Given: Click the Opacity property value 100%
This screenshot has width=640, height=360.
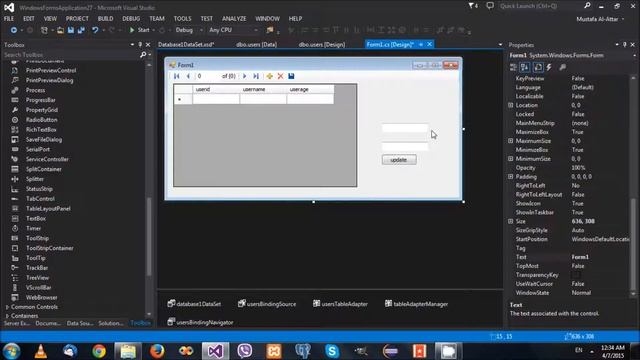Looking at the screenshot, I should pyautogui.click(x=578, y=167).
